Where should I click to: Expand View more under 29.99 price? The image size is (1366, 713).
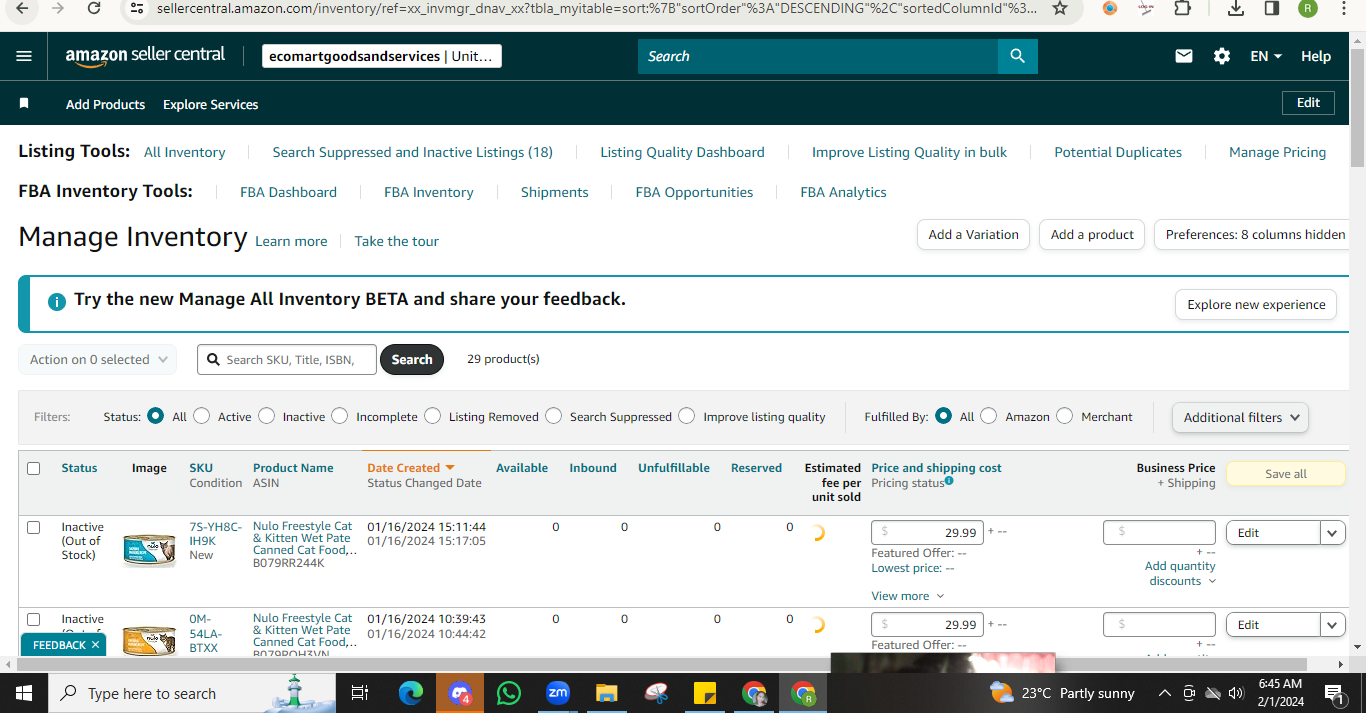(x=907, y=596)
